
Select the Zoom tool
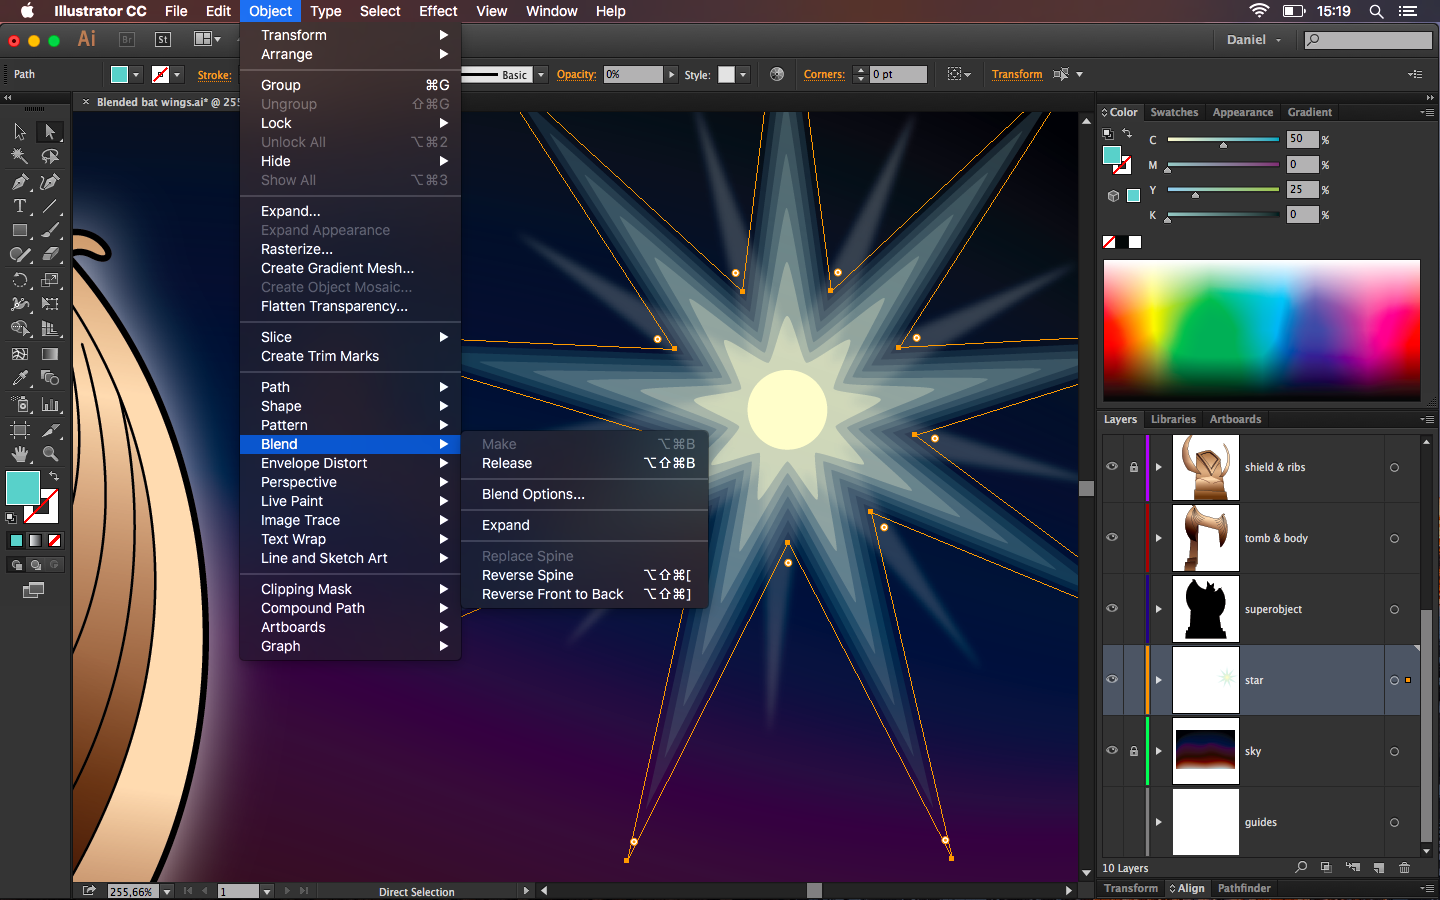point(50,454)
